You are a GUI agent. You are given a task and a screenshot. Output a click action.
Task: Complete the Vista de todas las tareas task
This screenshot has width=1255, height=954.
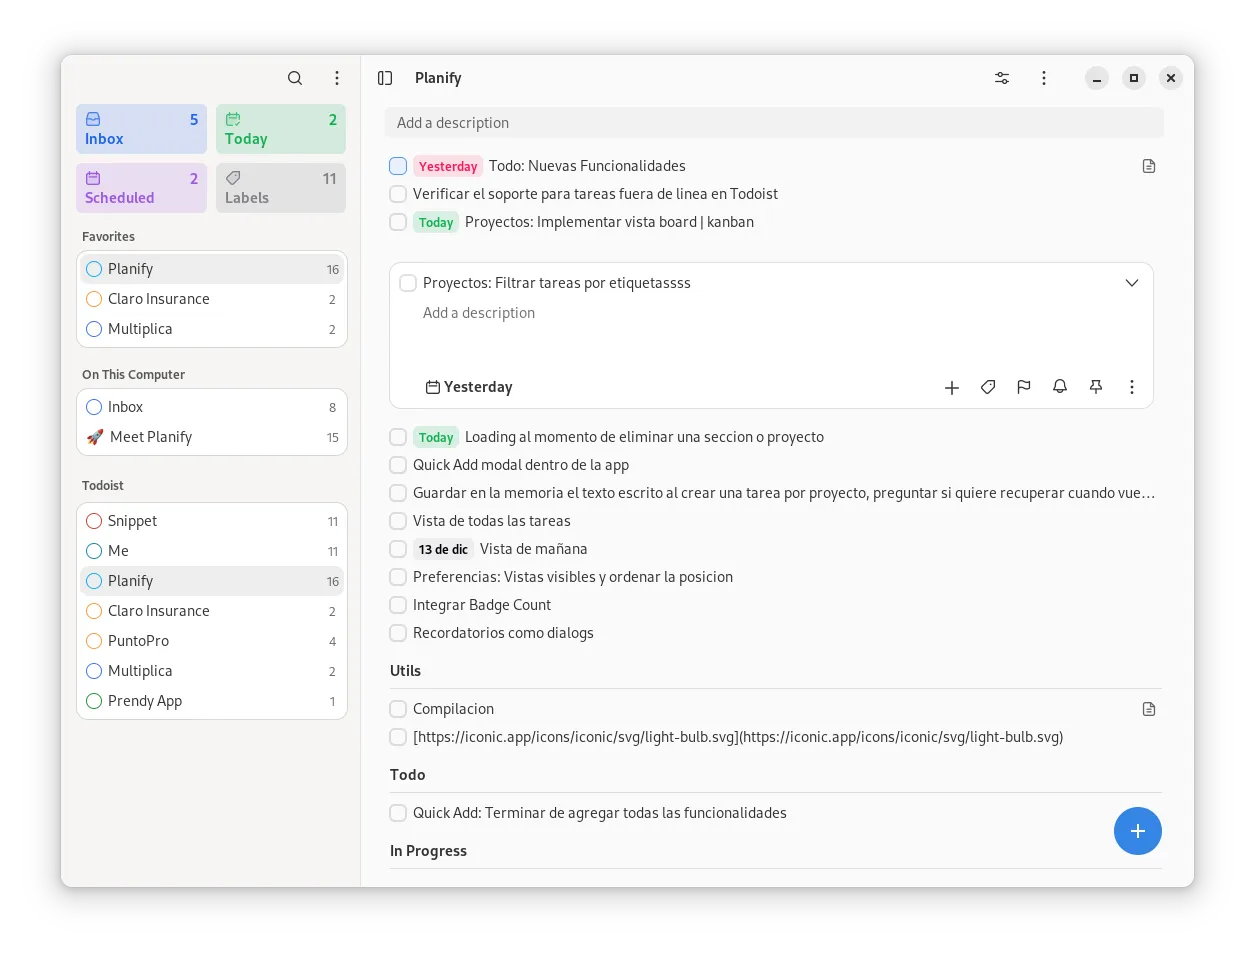click(x=398, y=521)
